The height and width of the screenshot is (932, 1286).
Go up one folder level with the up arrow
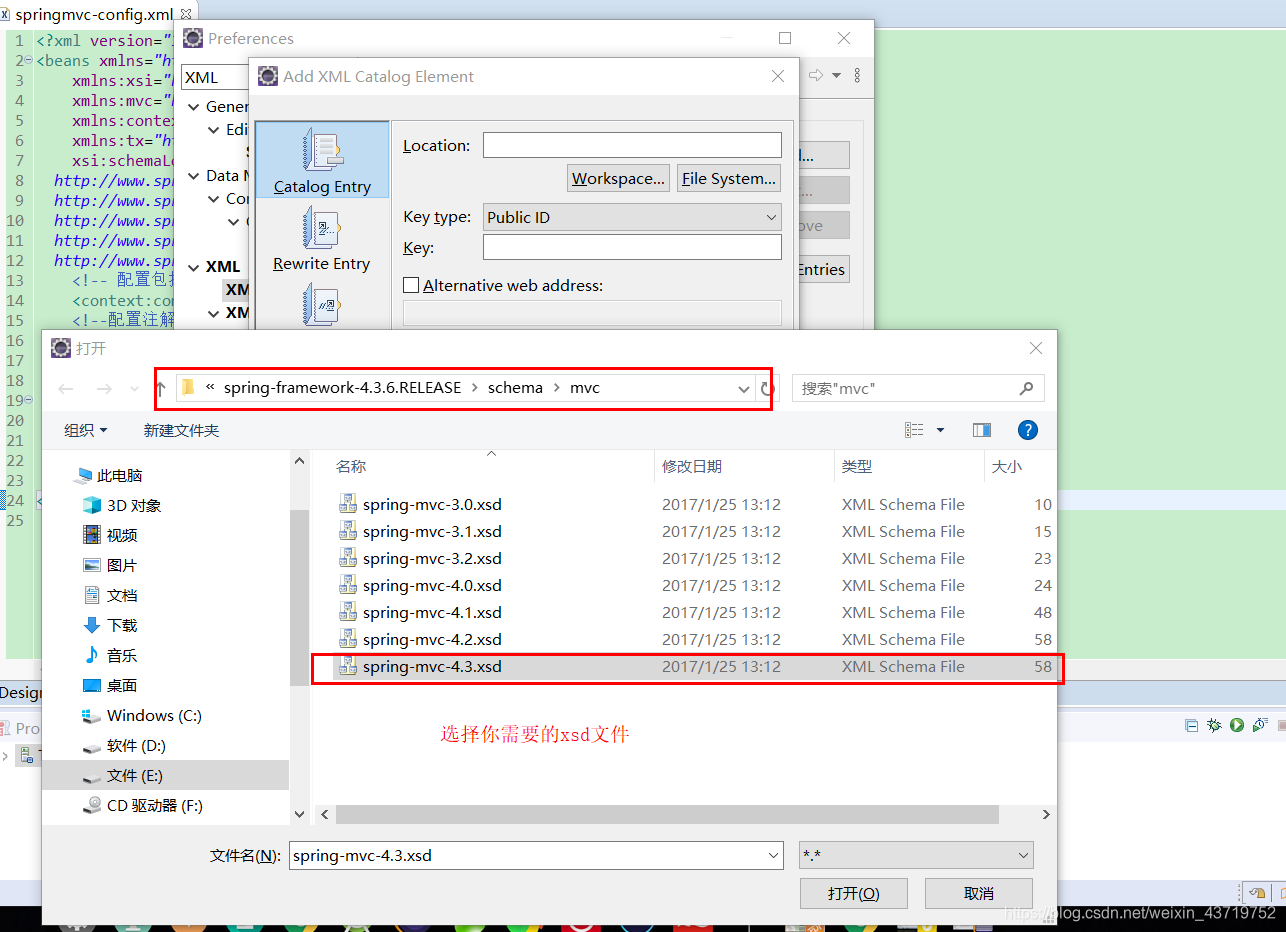click(160, 389)
